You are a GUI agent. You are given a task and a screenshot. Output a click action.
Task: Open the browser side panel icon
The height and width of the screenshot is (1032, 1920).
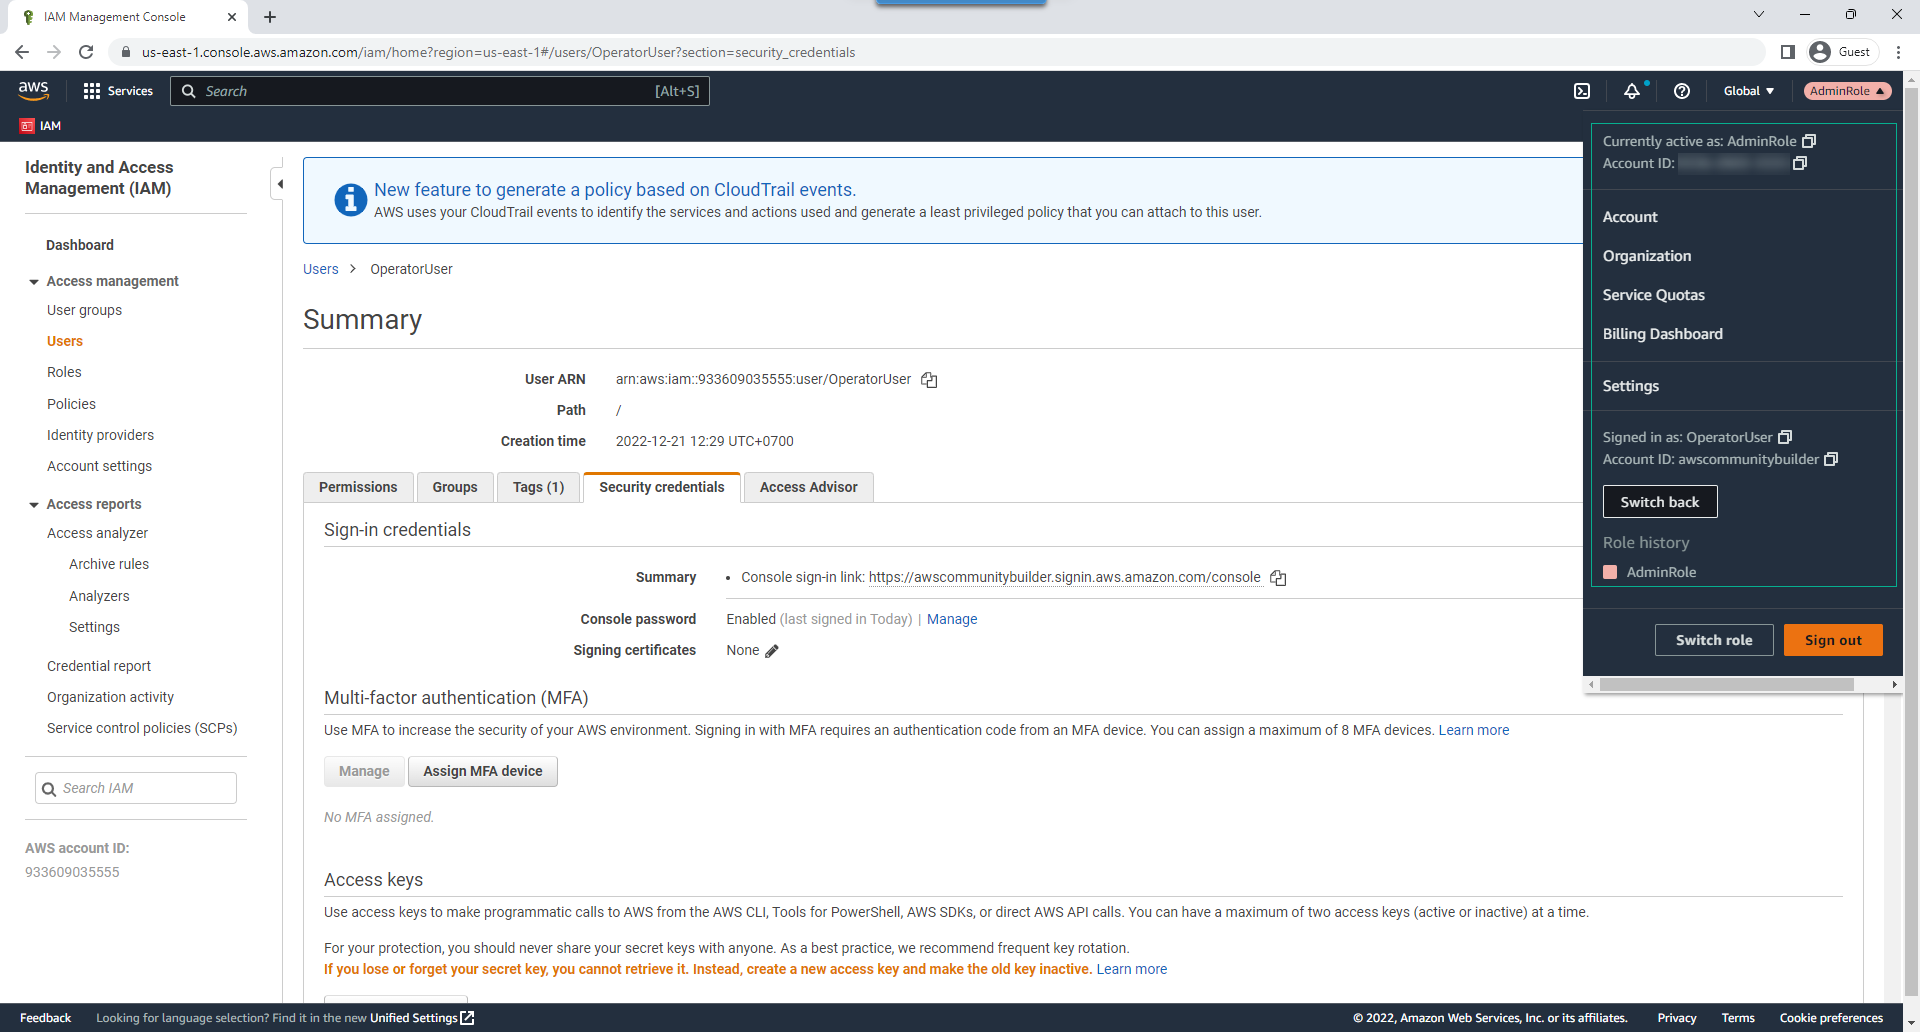point(1788,52)
